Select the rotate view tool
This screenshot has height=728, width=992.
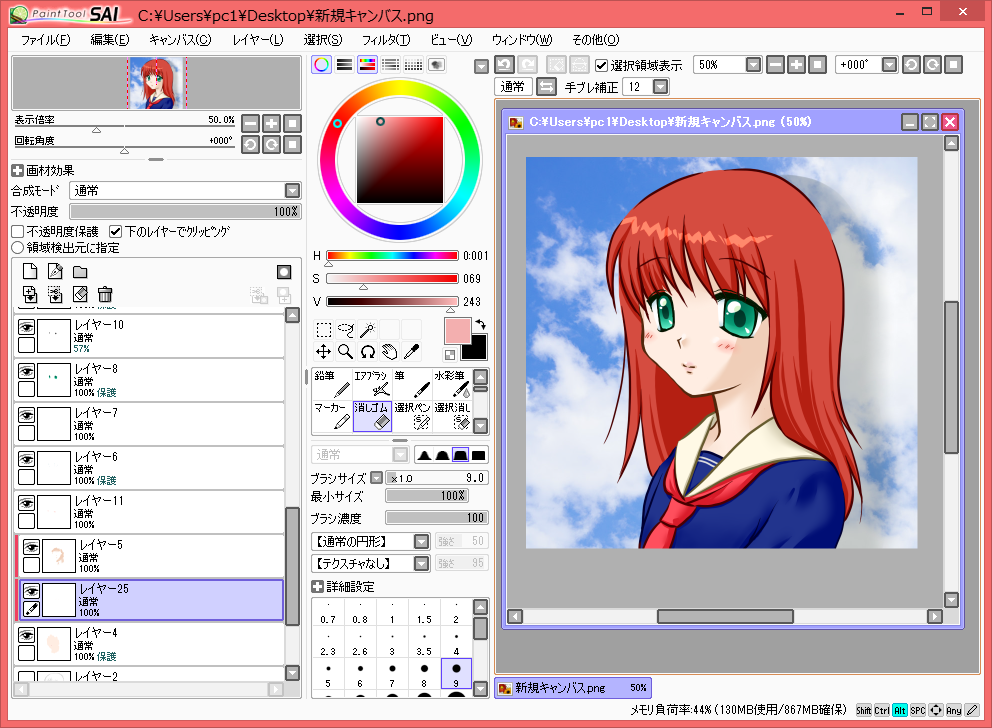point(368,352)
